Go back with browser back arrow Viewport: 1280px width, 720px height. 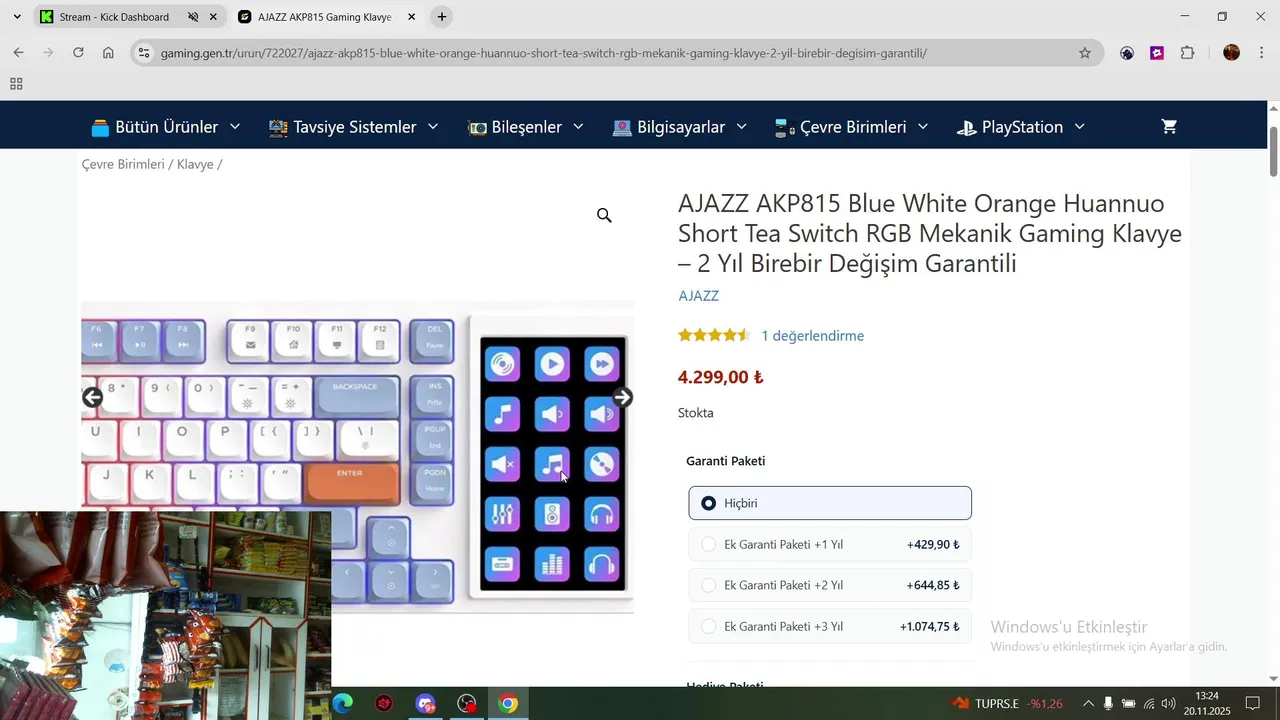[18, 53]
